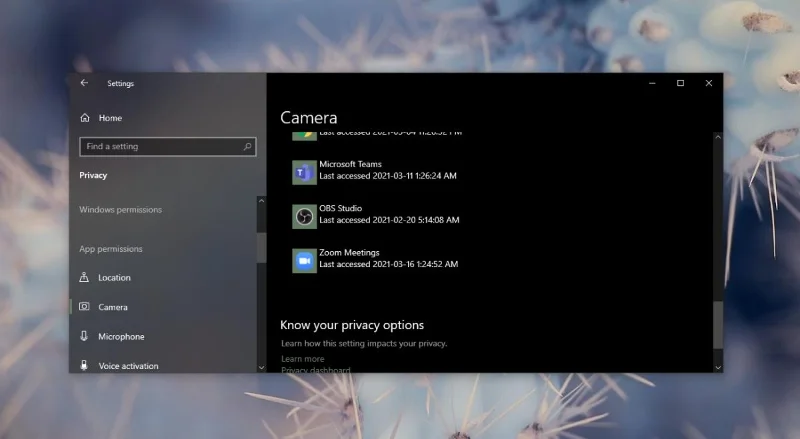Open Voice activation settings
800x439 pixels.
(128, 366)
